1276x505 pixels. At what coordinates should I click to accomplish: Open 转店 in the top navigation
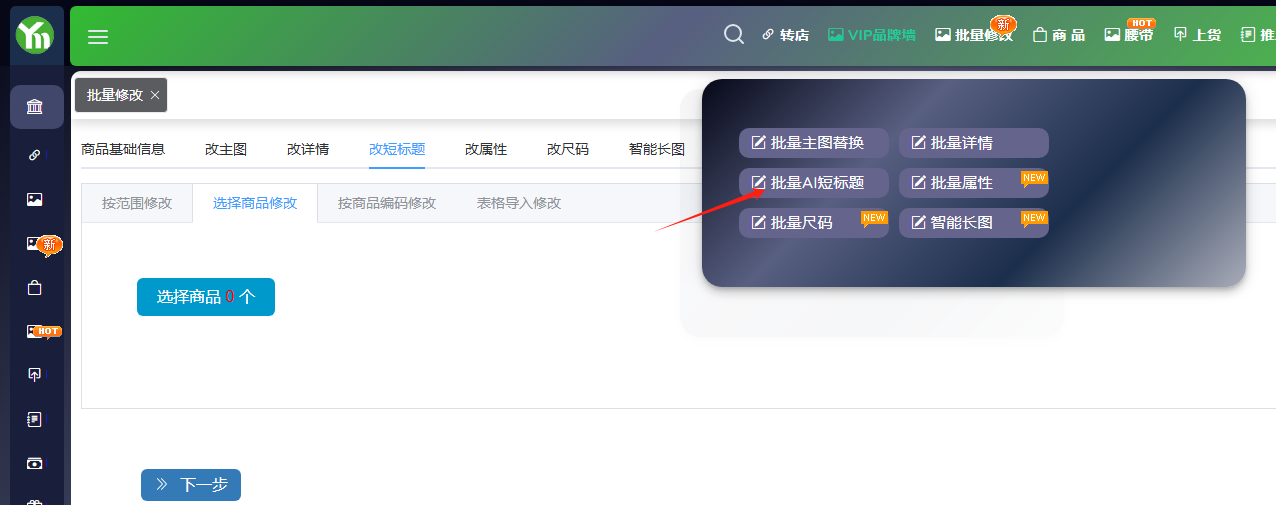coord(785,35)
